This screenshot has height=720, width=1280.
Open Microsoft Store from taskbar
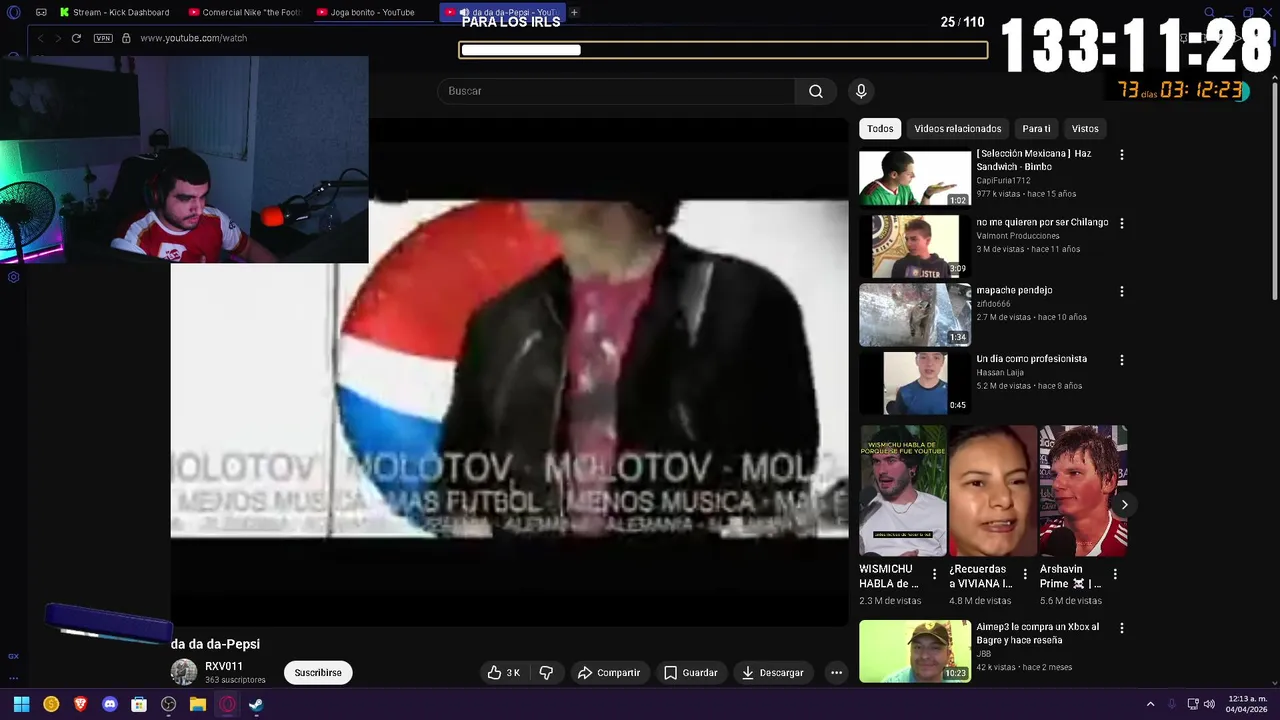[x=139, y=704]
